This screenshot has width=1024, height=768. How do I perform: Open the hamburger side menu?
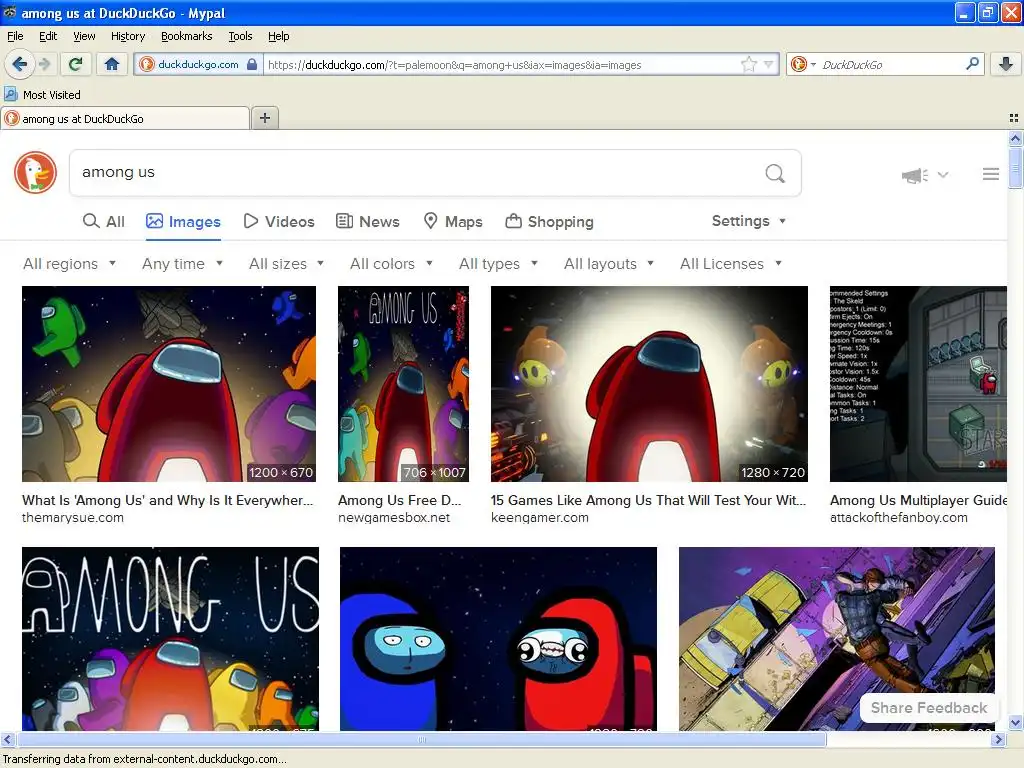(991, 174)
